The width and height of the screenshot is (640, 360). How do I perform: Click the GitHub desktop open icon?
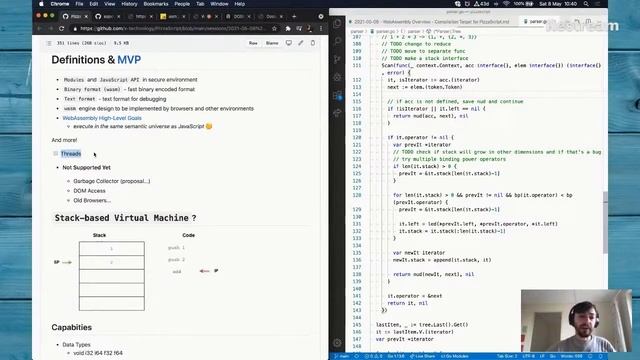click(289, 43)
